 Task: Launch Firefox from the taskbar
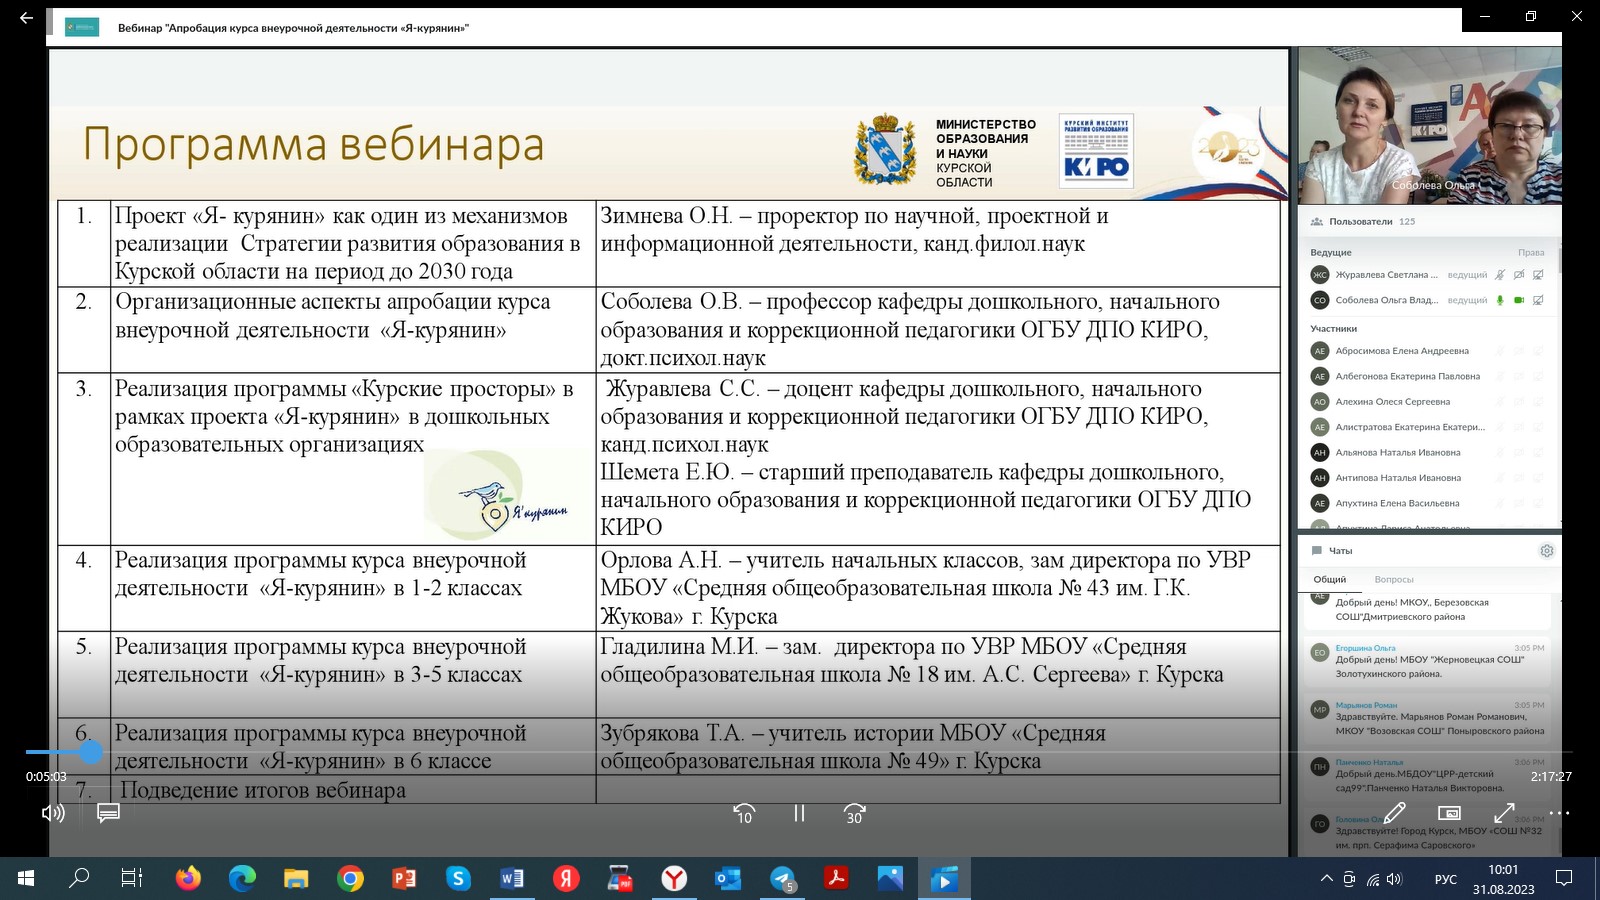[188, 878]
